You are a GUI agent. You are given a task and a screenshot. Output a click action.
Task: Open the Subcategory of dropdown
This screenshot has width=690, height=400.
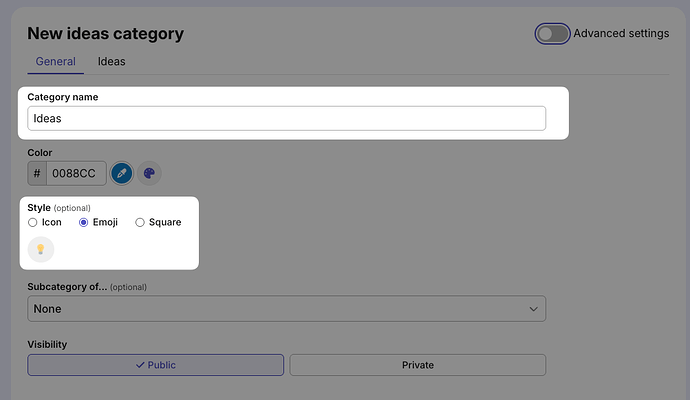(x=286, y=309)
